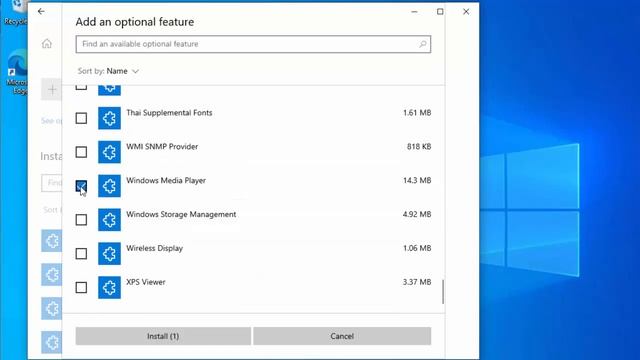Click the 1.61 MB size value
This screenshot has height=360, width=640.
click(417, 113)
